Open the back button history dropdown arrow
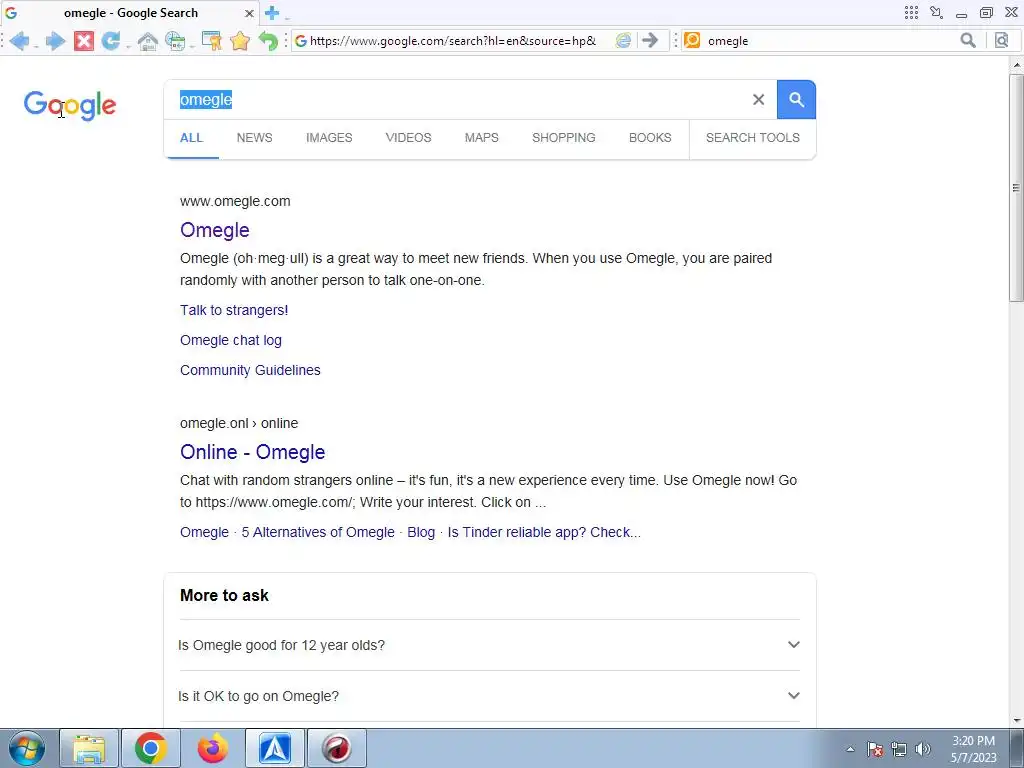The width and height of the screenshot is (1024, 768). pyautogui.click(x=35, y=46)
